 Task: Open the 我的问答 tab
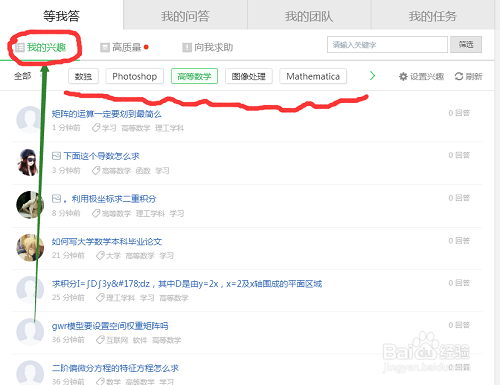click(x=185, y=16)
